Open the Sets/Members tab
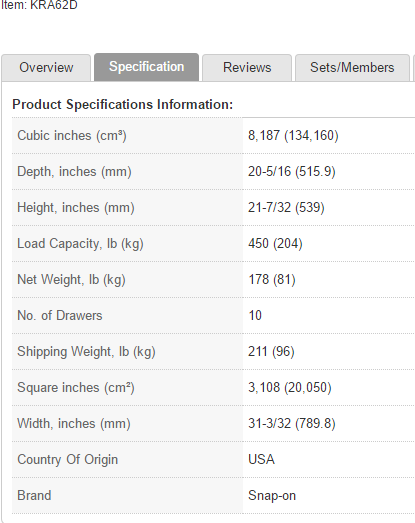 click(x=352, y=68)
